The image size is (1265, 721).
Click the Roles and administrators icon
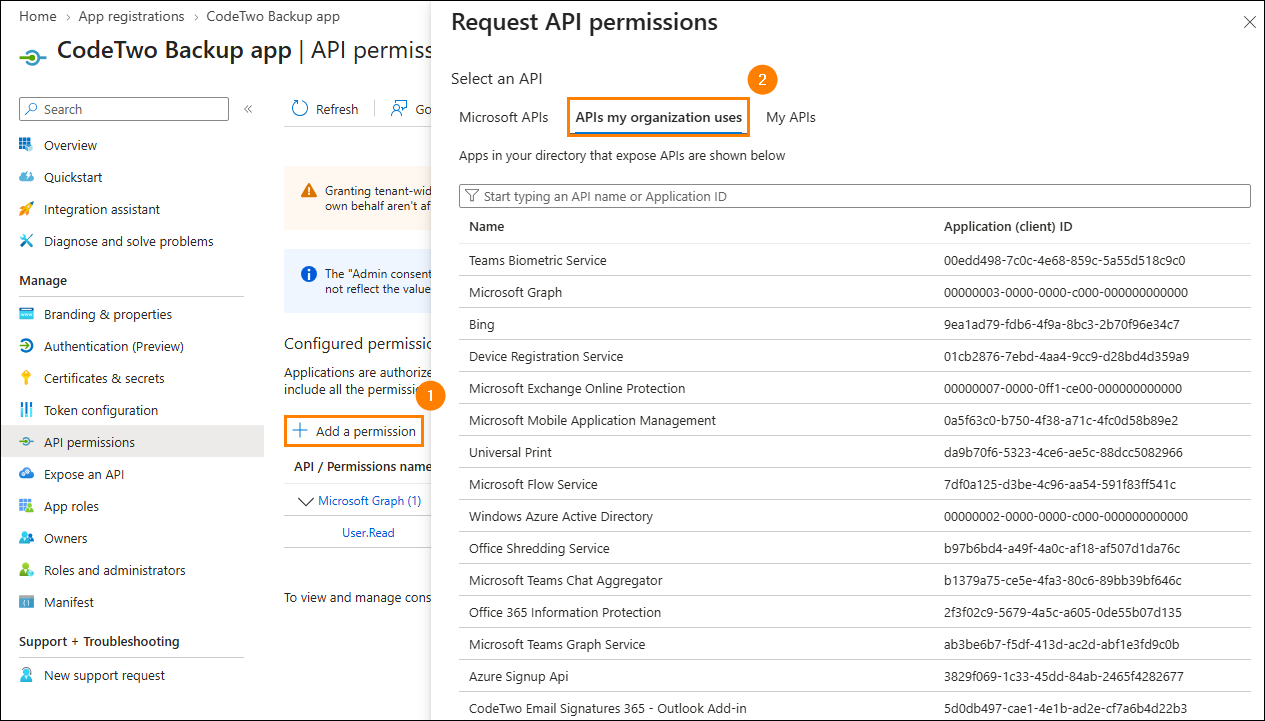(x=26, y=570)
